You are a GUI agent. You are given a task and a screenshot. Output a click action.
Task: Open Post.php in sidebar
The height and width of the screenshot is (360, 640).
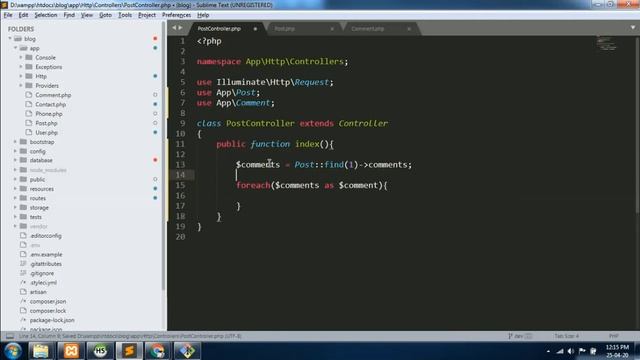[x=46, y=123]
